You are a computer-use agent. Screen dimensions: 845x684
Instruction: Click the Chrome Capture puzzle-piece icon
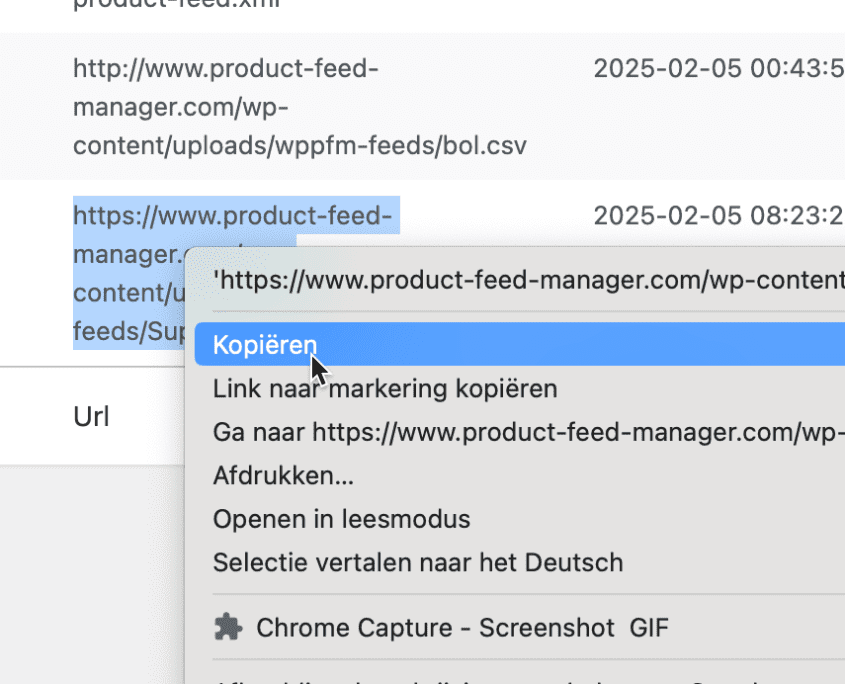(228, 627)
